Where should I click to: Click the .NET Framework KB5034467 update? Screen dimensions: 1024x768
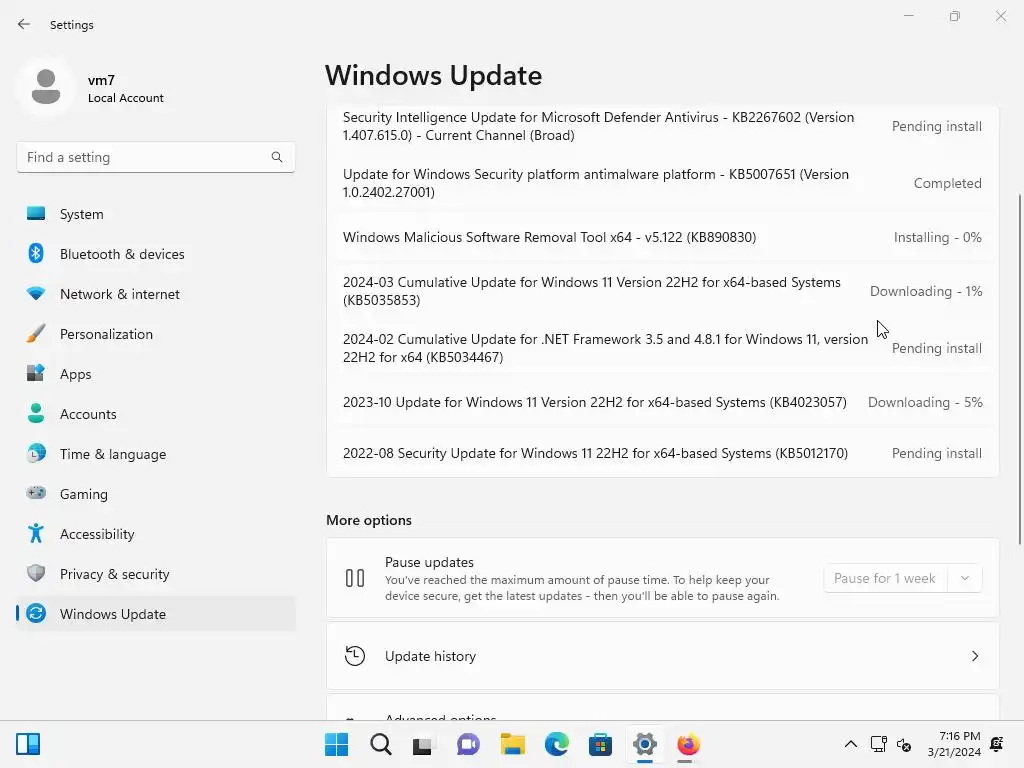(662, 348)
